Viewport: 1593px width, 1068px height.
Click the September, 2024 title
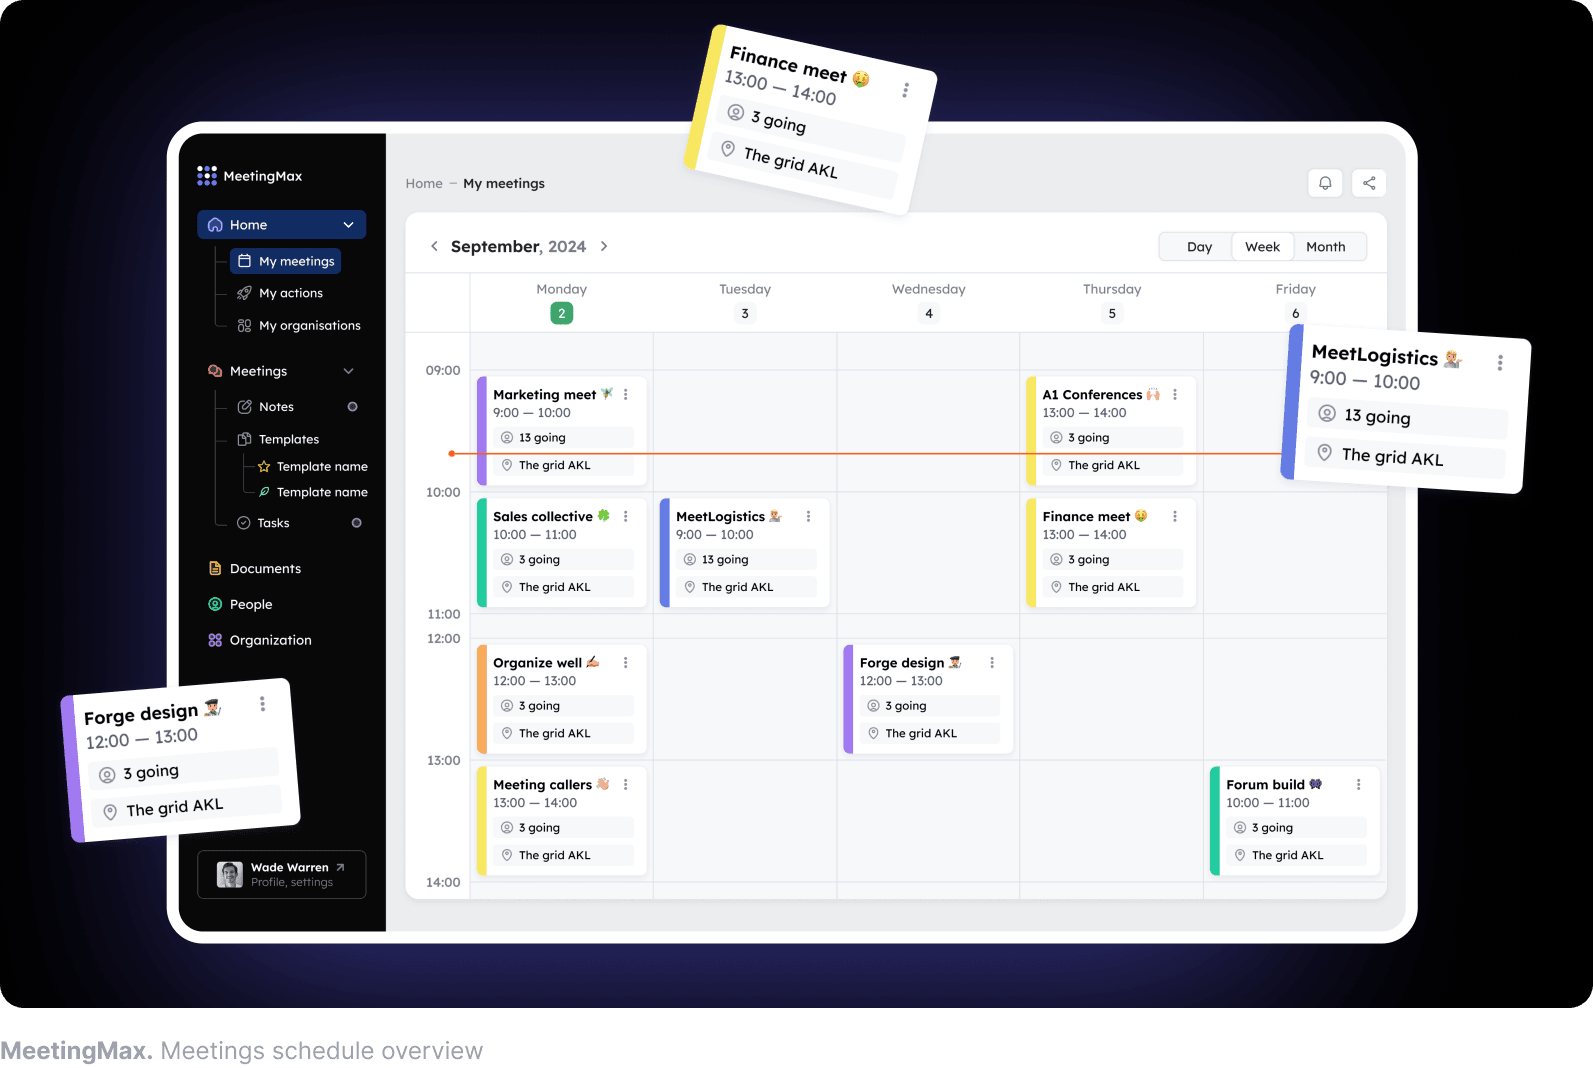pyautogui.click(x=518, y=246)
